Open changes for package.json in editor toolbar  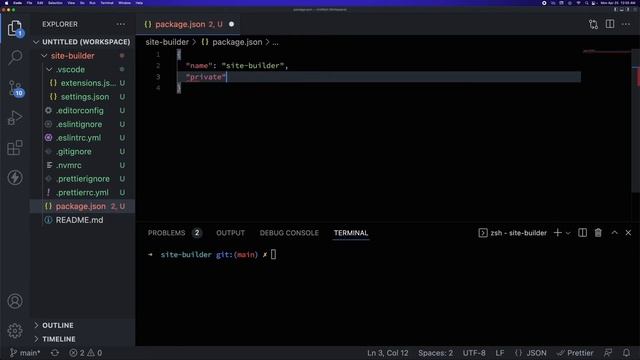[x=593, y=24]
